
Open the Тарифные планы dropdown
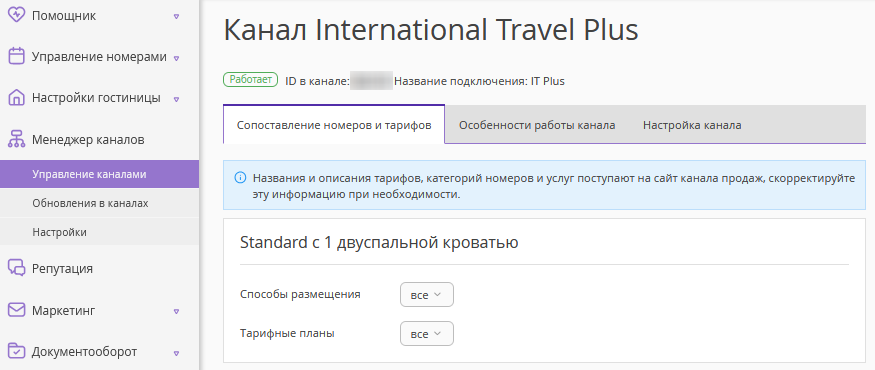(x=427, y=334)
